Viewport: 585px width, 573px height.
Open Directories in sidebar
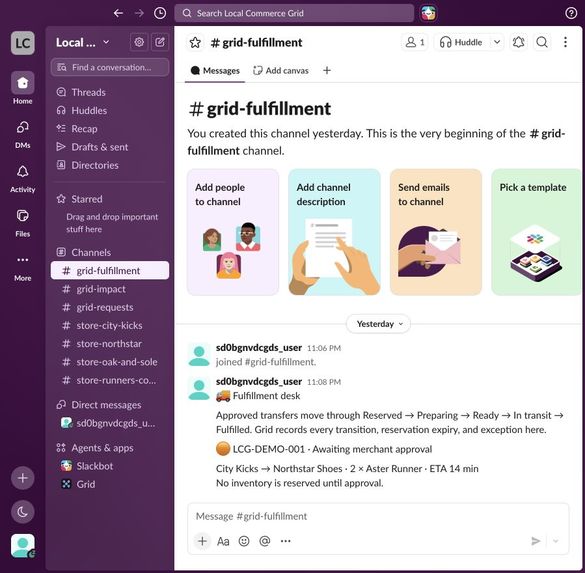[110, 165]
